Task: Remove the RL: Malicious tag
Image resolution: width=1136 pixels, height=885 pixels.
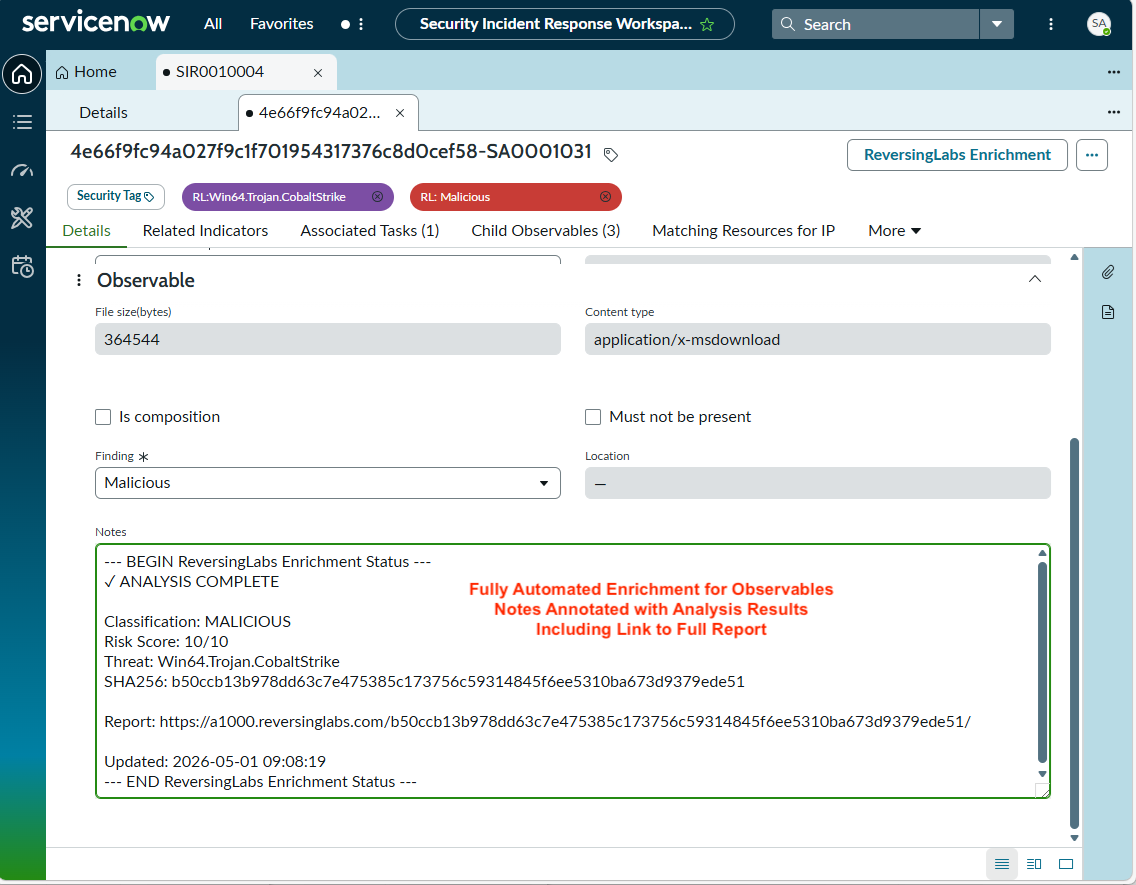Action: (x=606, y=197)
